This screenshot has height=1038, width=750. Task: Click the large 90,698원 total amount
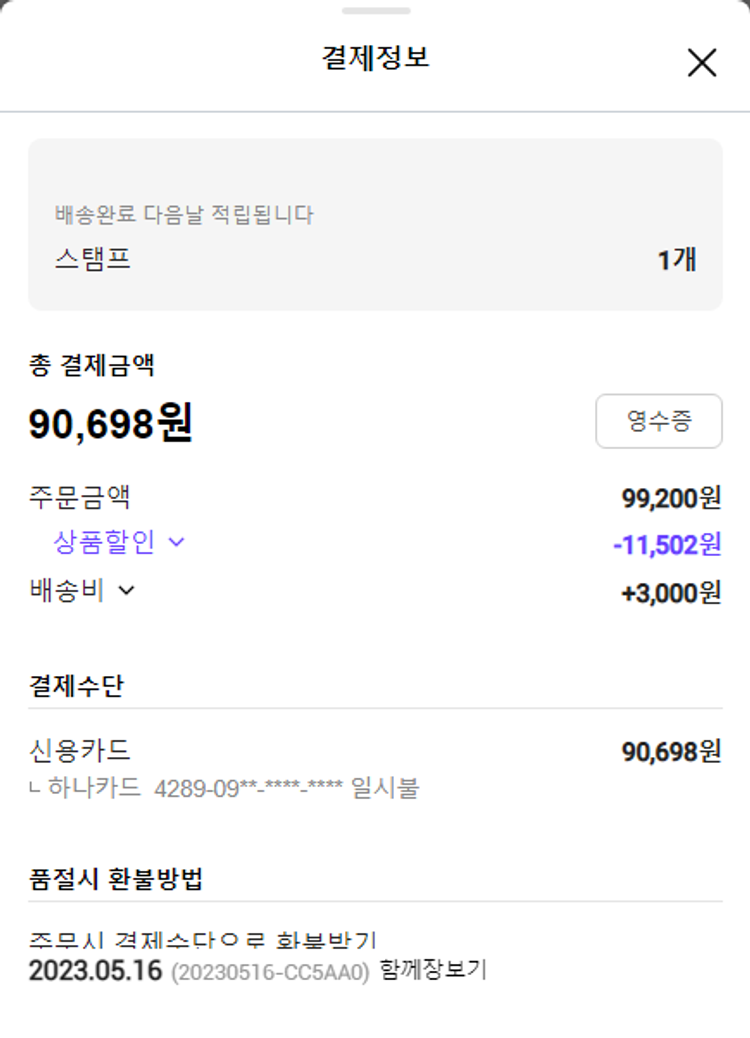click(110, 424)
